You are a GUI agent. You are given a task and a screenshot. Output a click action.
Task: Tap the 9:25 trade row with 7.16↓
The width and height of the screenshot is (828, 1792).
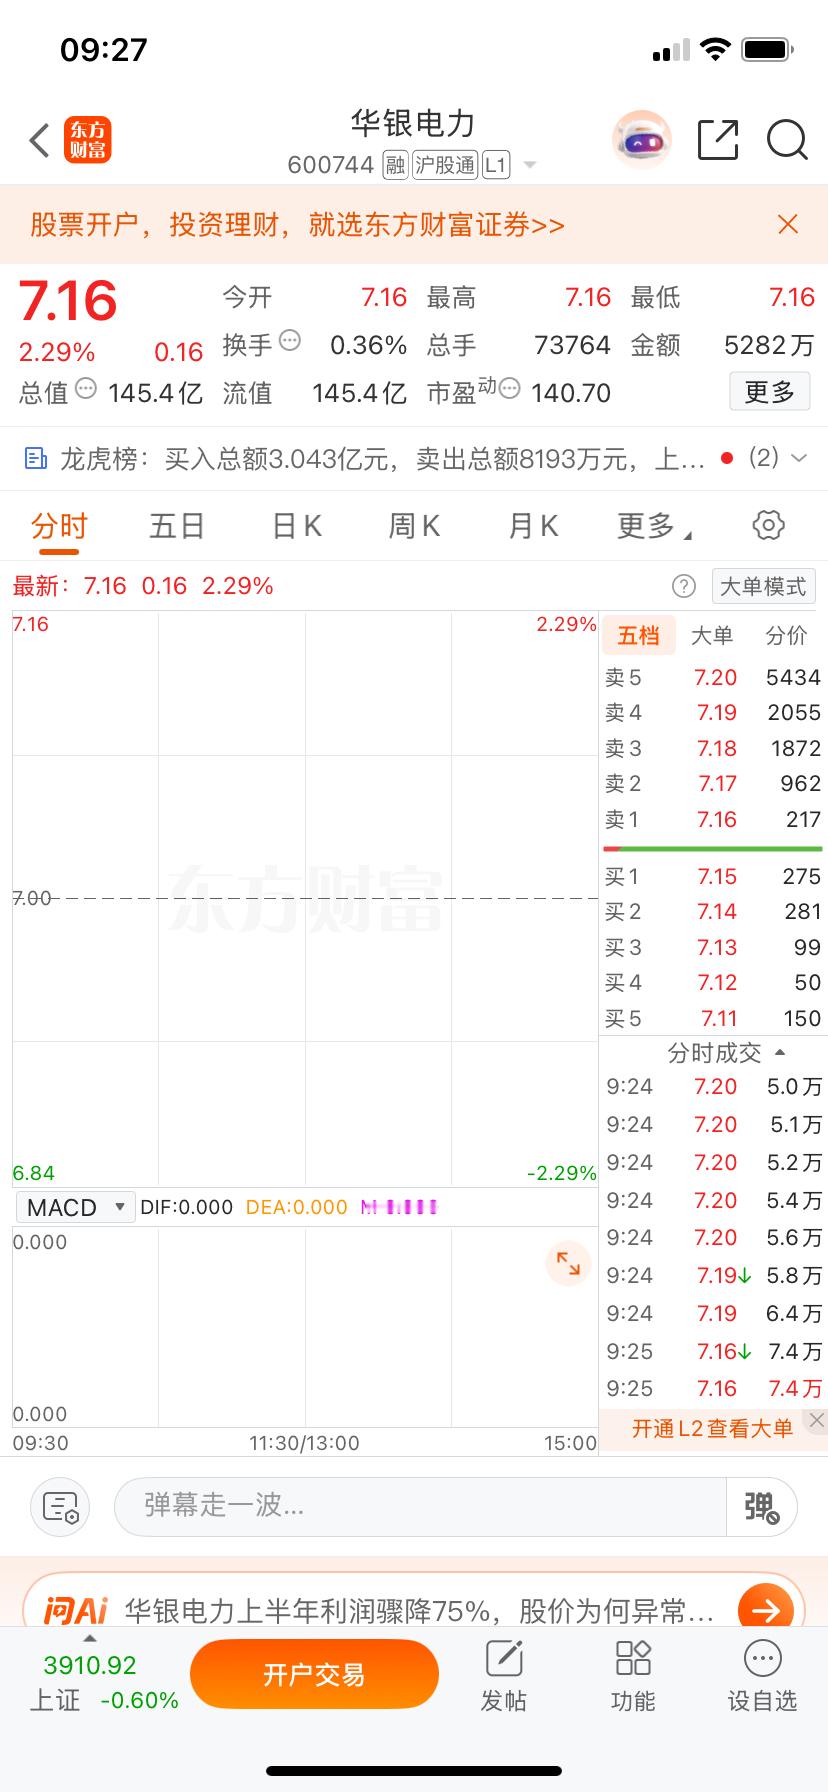coord(714,1351)
